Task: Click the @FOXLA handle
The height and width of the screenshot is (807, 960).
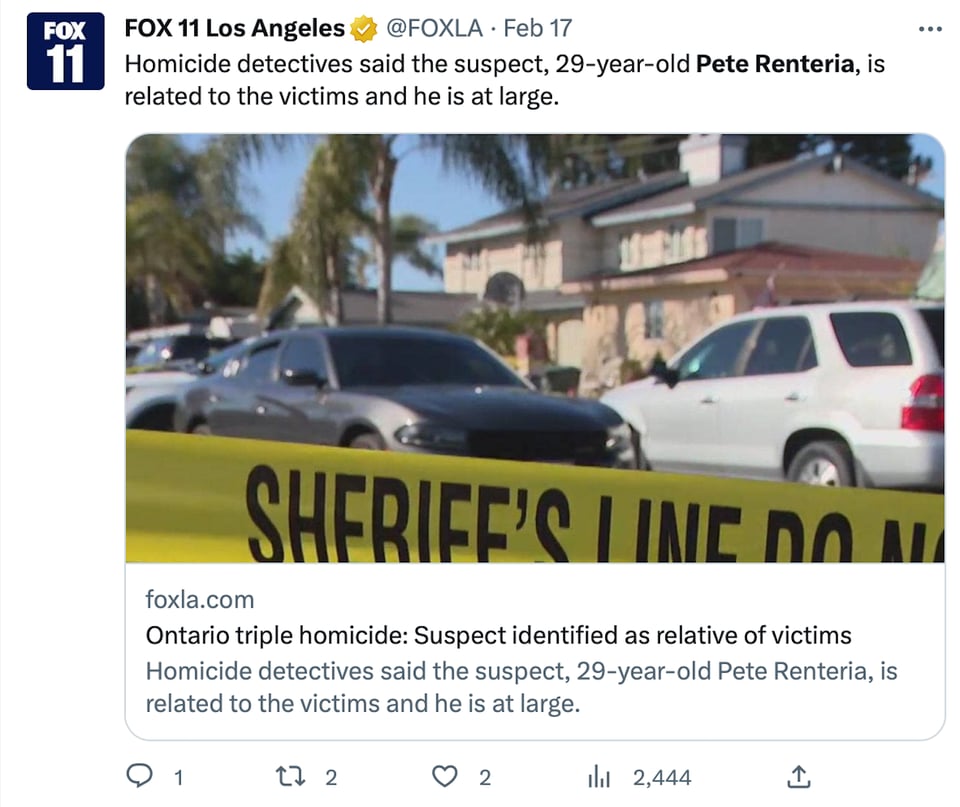Action: [x=434, y=28]
